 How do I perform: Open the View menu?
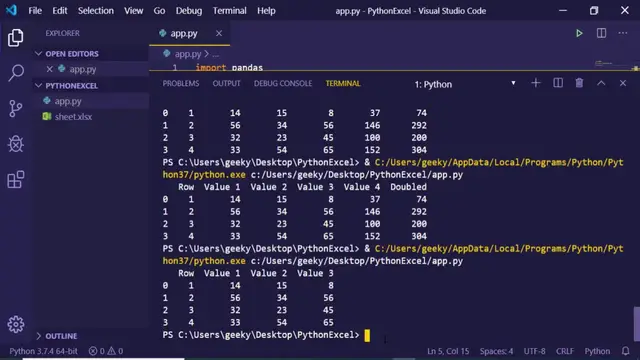coord(133,11)
